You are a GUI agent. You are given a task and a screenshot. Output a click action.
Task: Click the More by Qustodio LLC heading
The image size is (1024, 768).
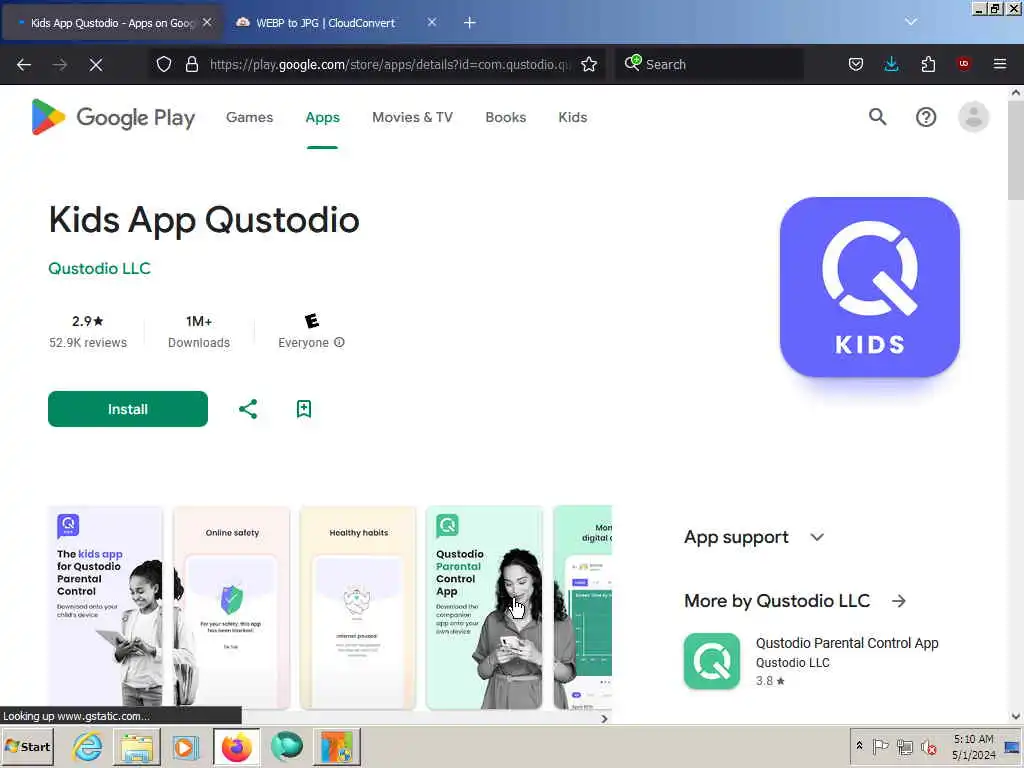pos(777,601)
